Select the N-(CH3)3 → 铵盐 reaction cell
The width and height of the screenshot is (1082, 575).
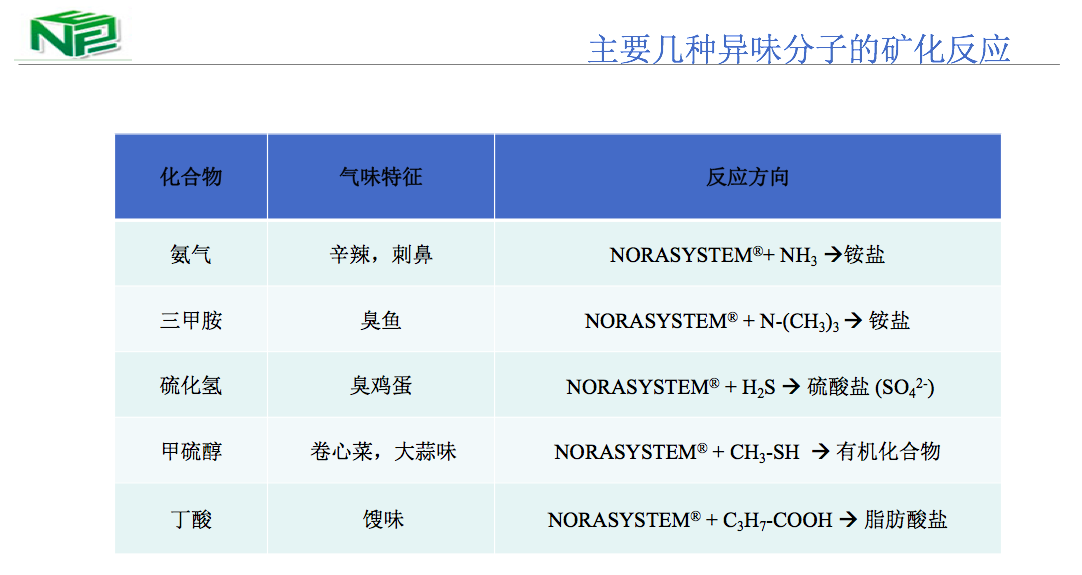(x=748, y=320)
